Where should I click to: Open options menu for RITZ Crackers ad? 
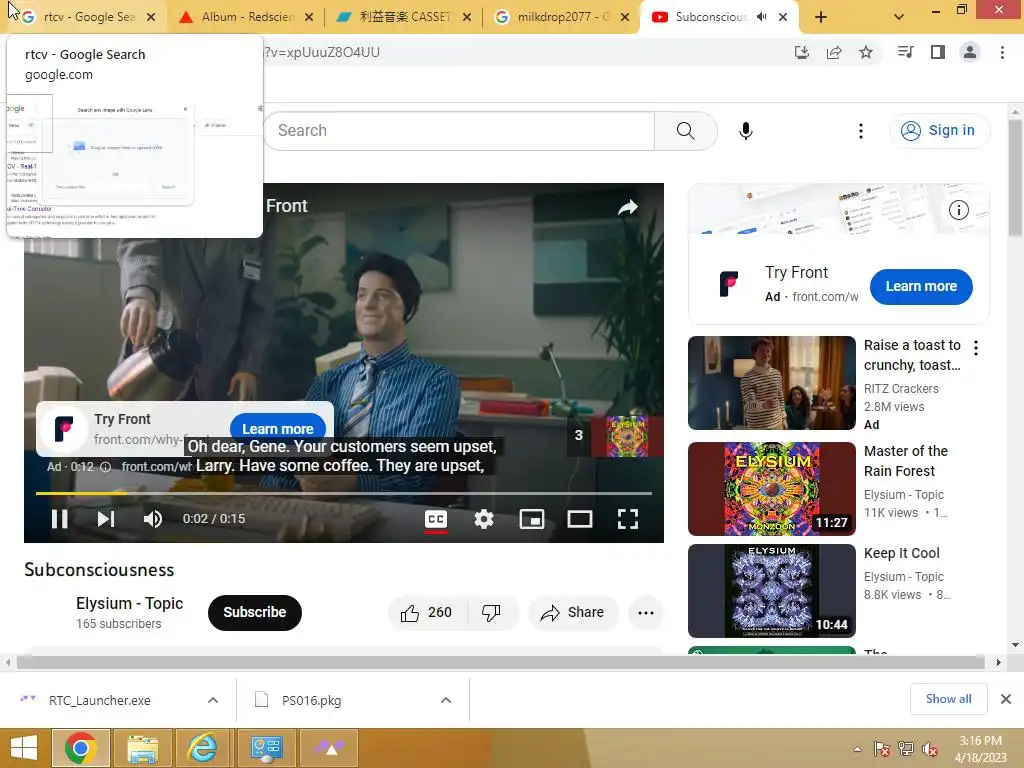[976, 348]
